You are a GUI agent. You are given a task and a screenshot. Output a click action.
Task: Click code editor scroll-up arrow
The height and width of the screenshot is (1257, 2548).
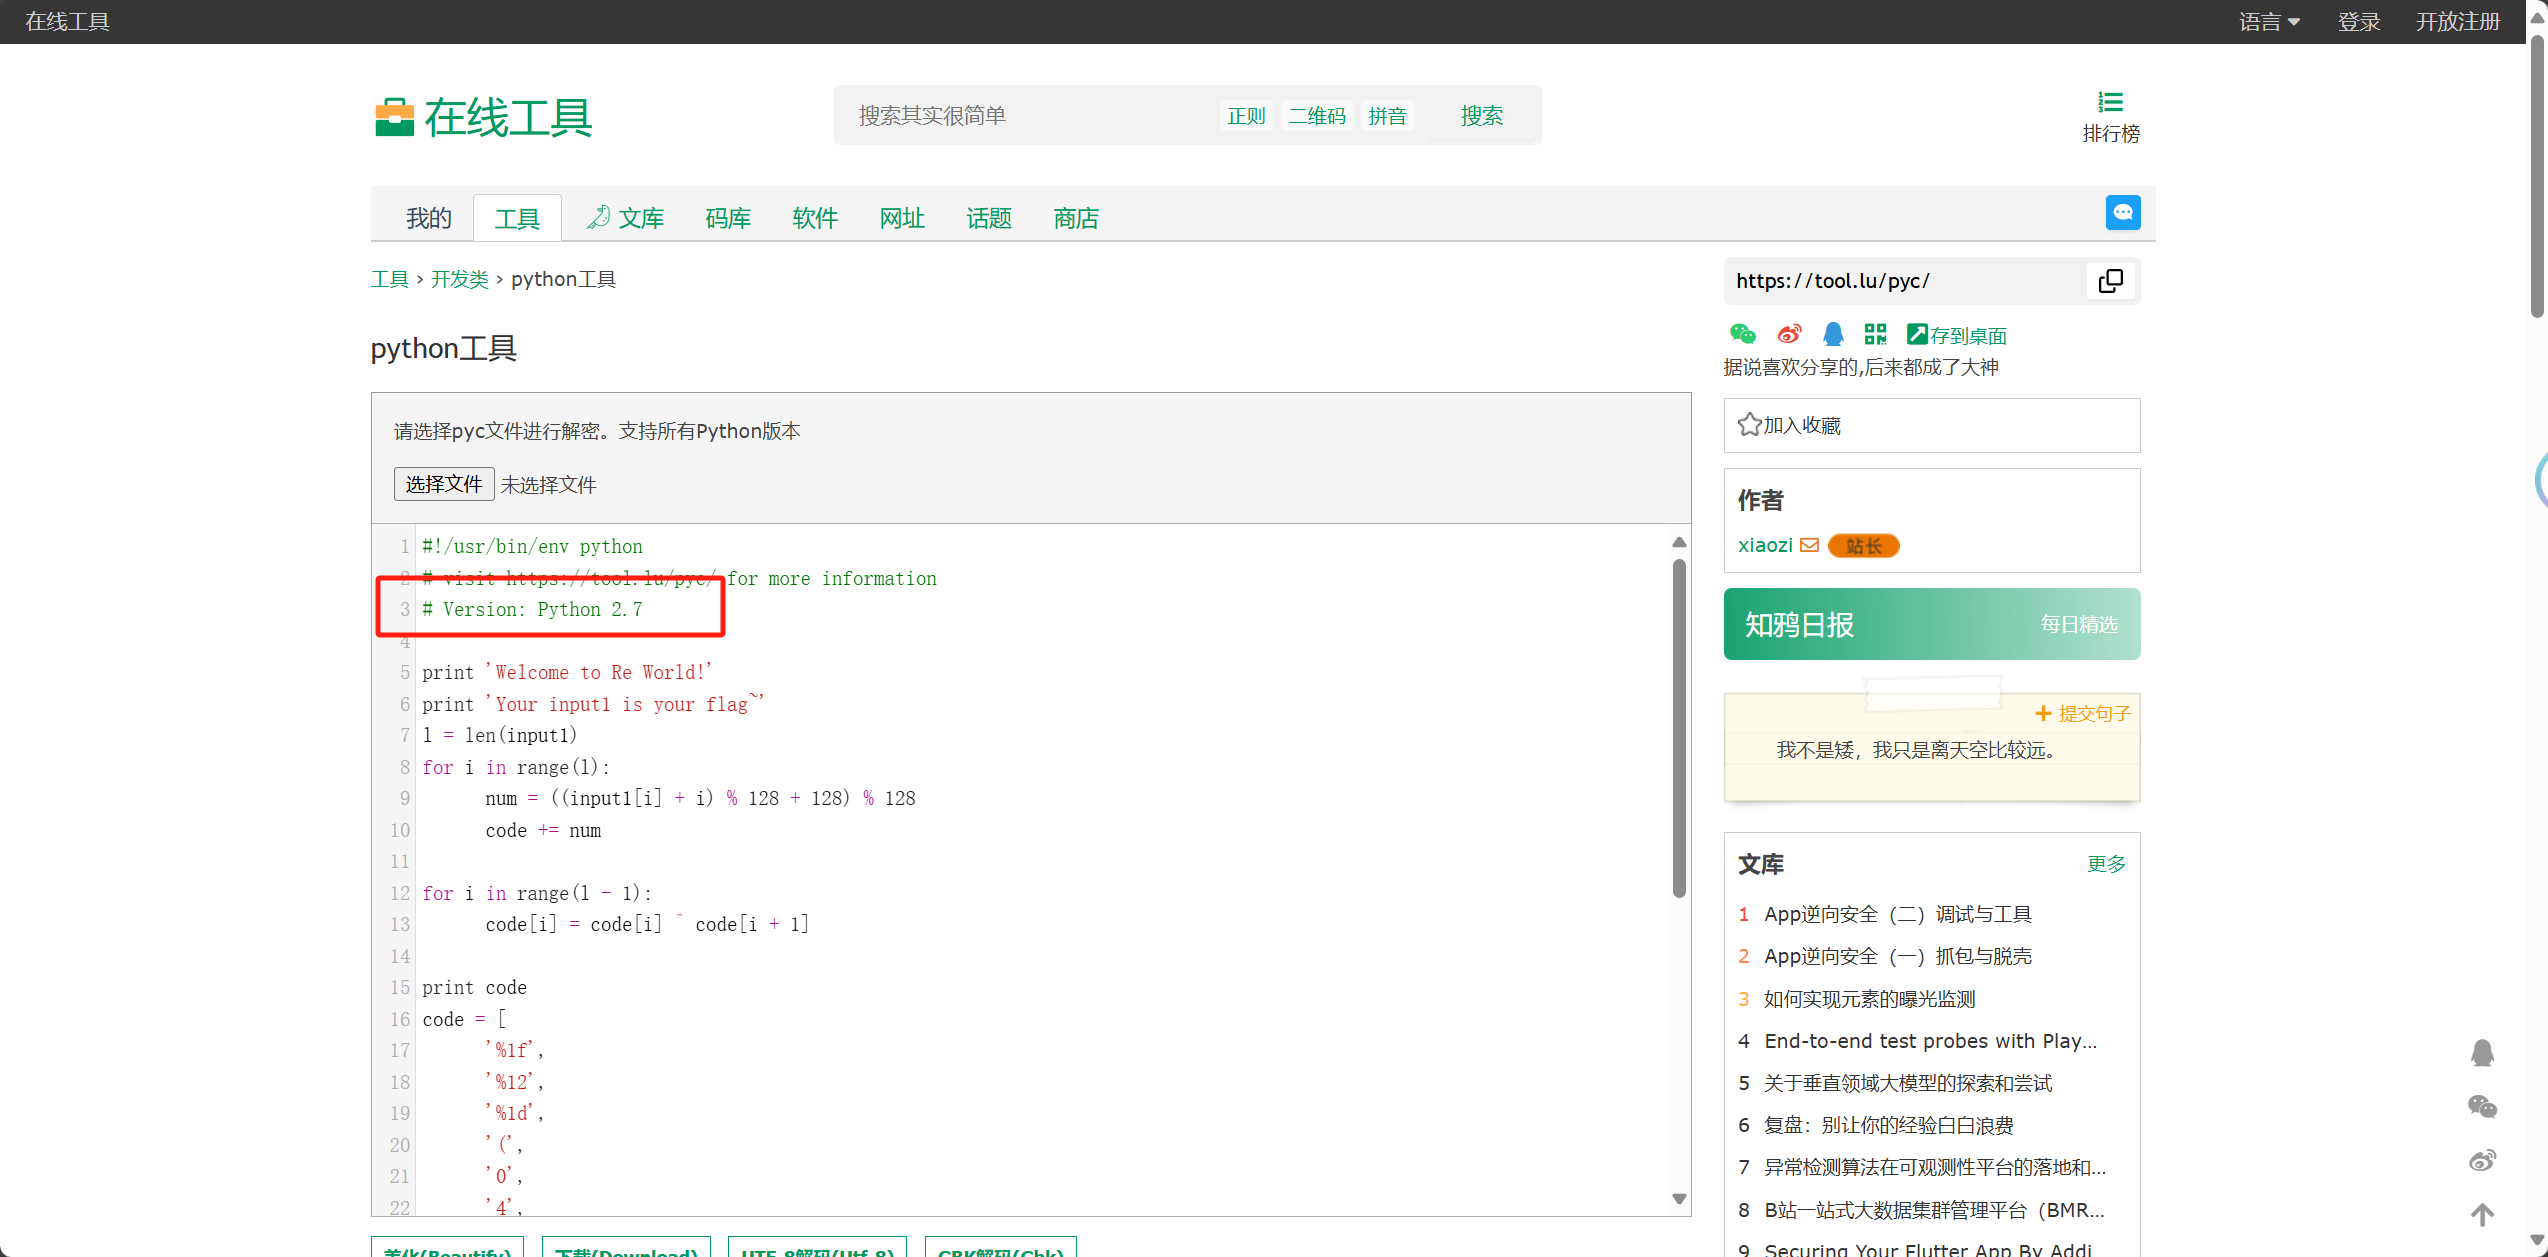tap(1679, 542)
